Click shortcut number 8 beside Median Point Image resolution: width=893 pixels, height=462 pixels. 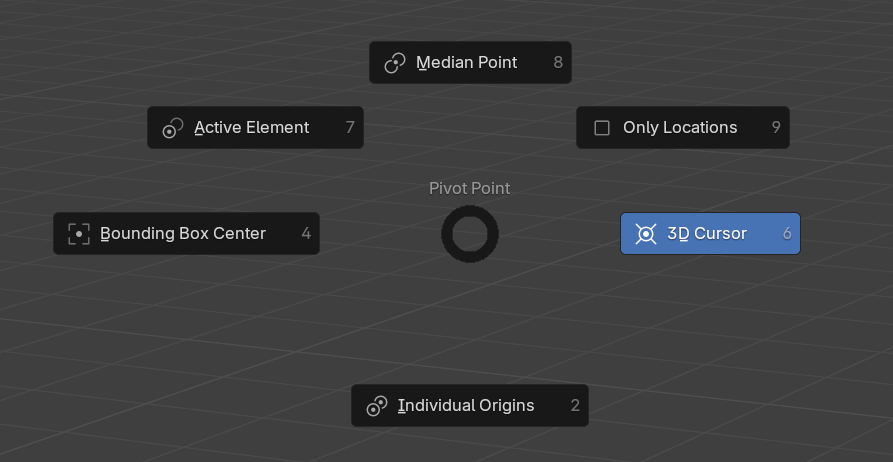coord(558,63)
